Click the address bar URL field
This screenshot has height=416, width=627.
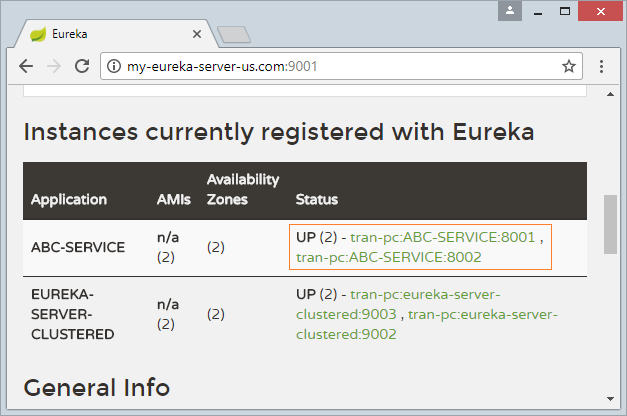click(341, 66)
